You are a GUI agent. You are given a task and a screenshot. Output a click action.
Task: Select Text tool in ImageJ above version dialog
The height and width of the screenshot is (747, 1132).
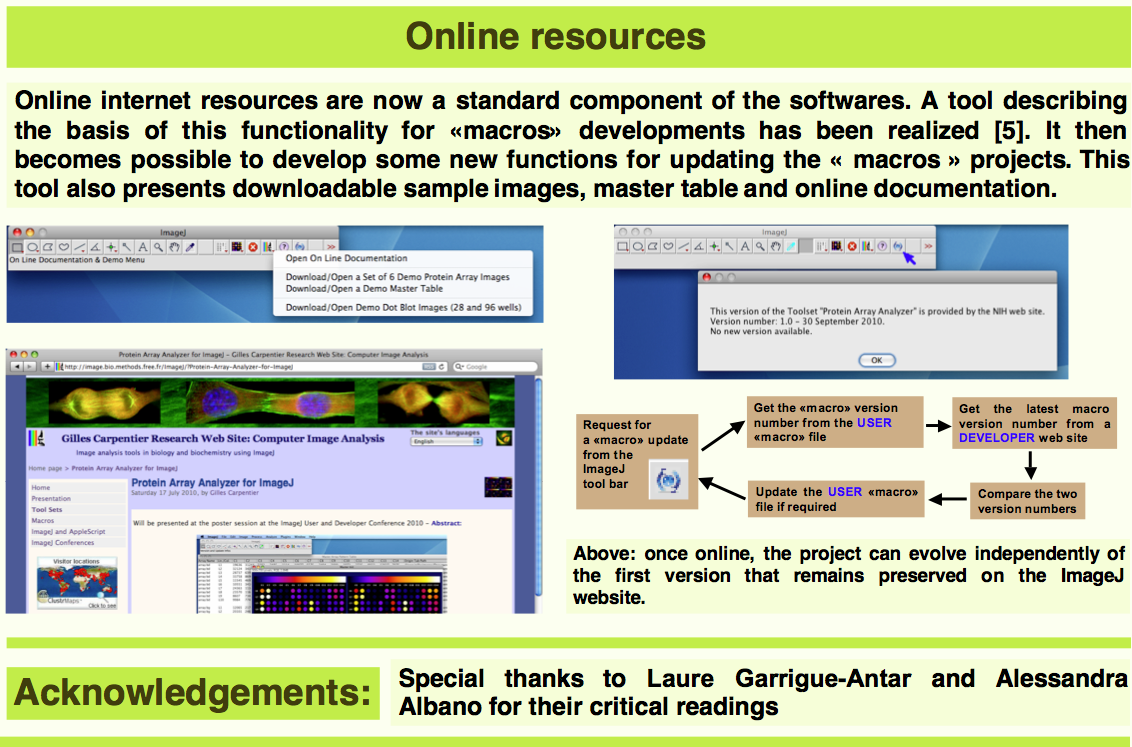[x=745, y=246]
